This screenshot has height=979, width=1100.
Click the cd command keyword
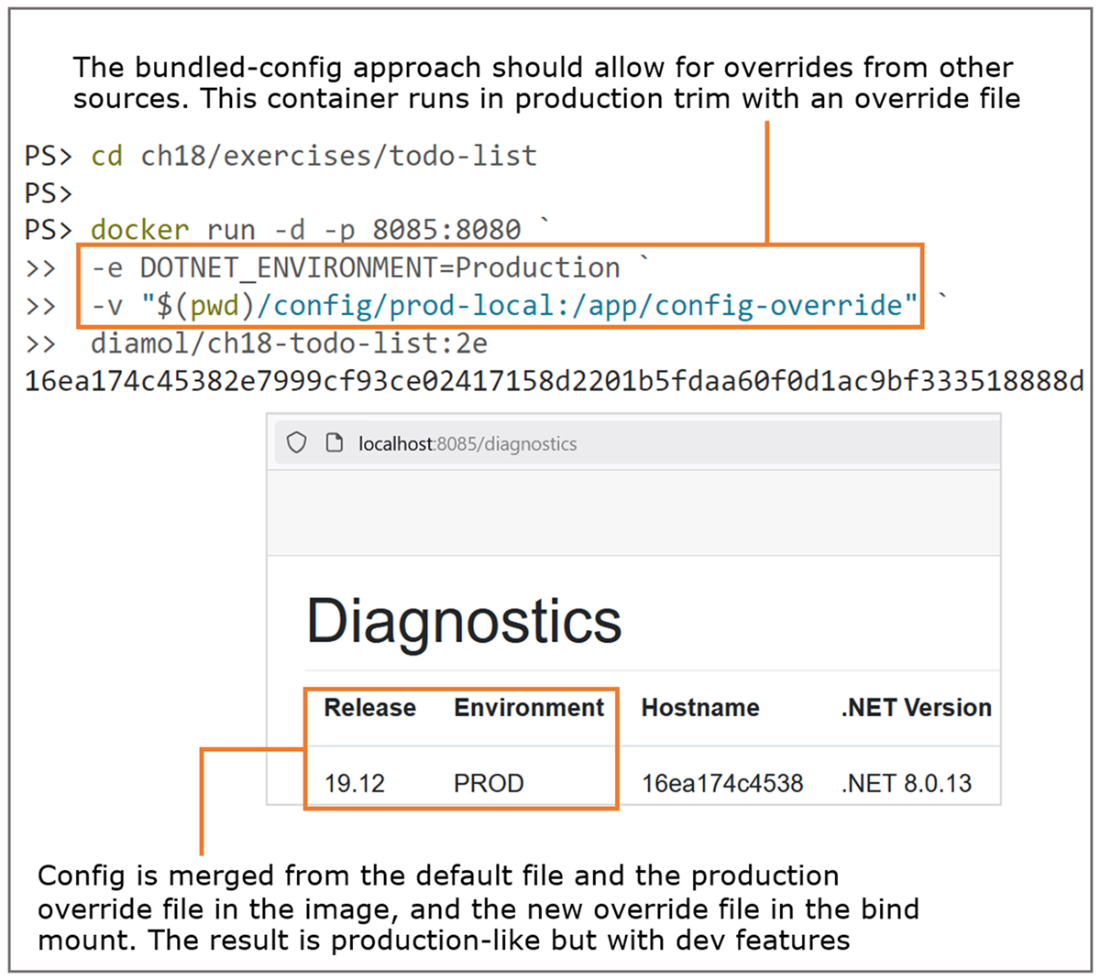pyautogui.click(x=107, y=156)
